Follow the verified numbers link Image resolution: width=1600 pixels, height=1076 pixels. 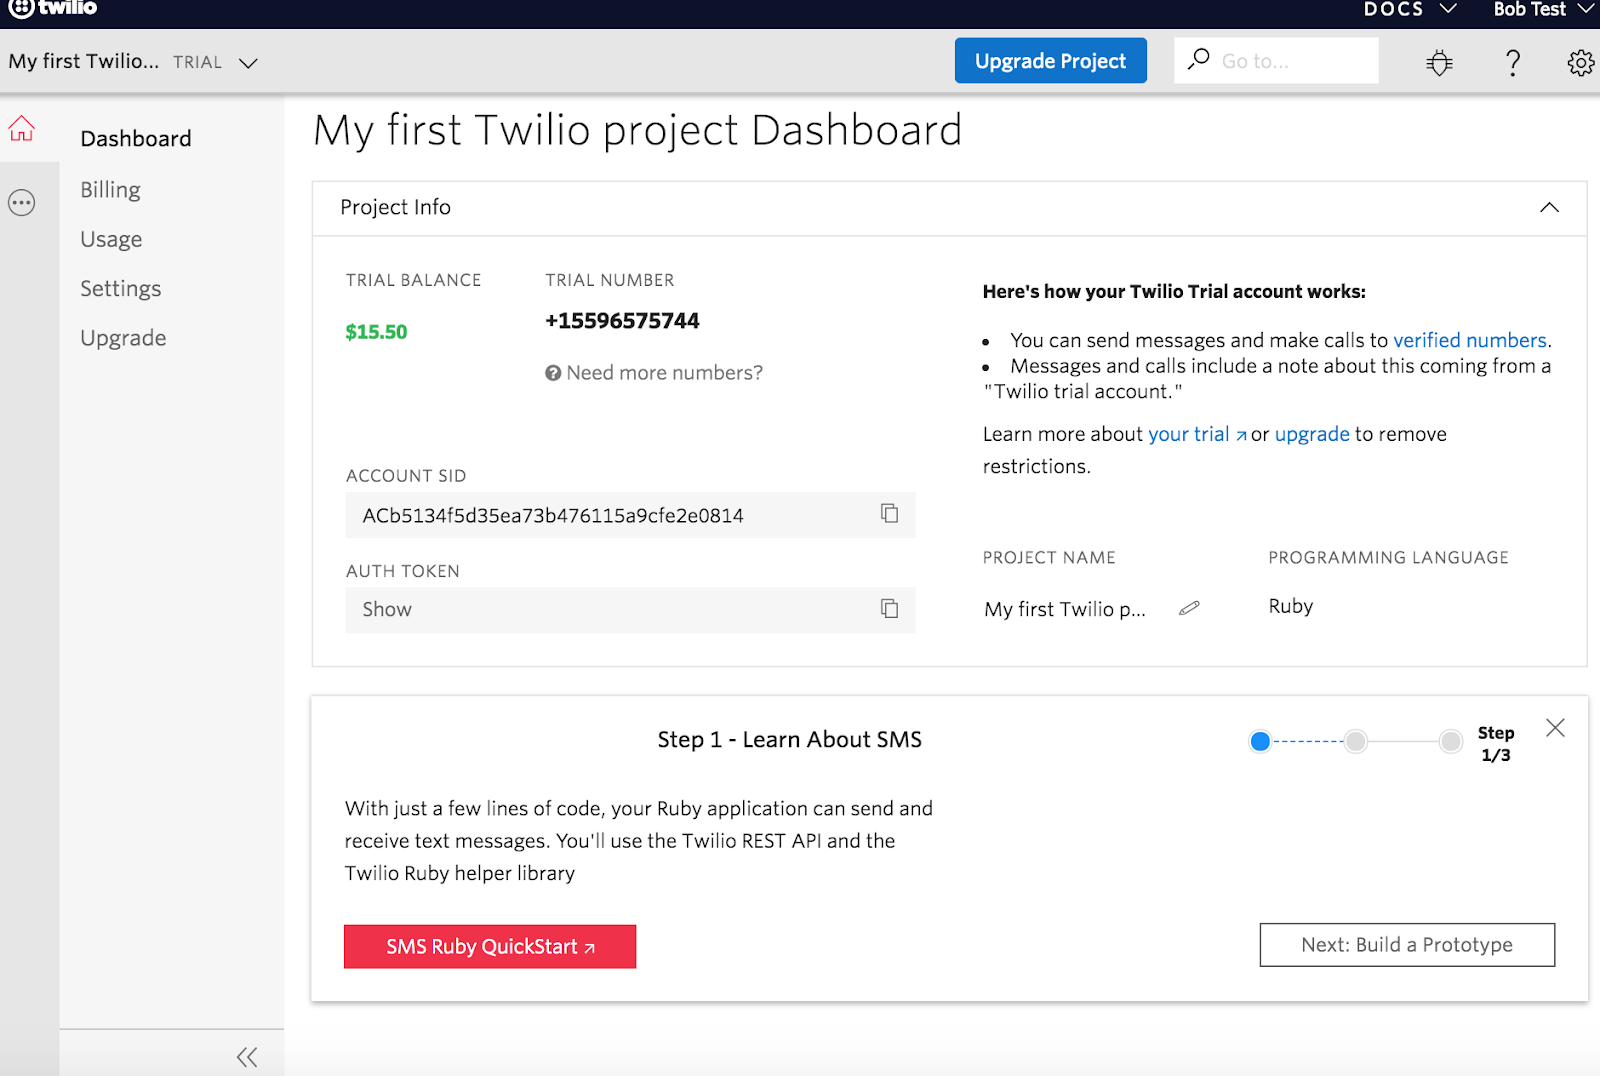coord(1470,340)
